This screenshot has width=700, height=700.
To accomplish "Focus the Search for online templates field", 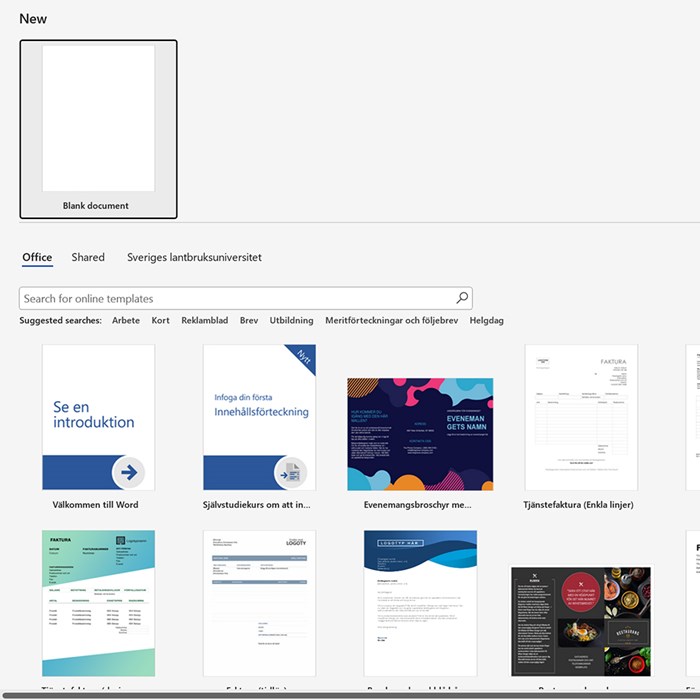I will click(x=235, y=298).
